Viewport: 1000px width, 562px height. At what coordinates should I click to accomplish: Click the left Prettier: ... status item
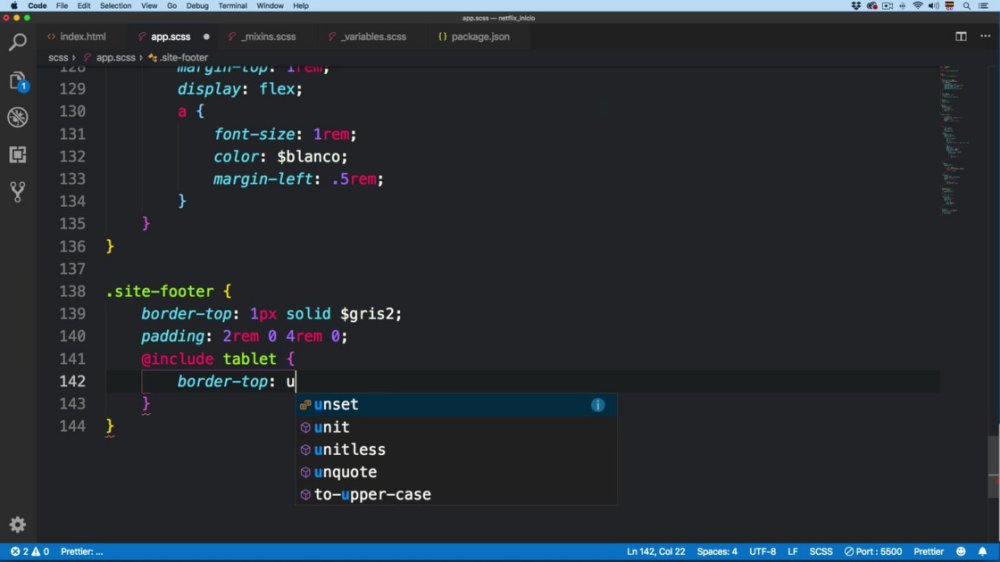tap(82, 551)
